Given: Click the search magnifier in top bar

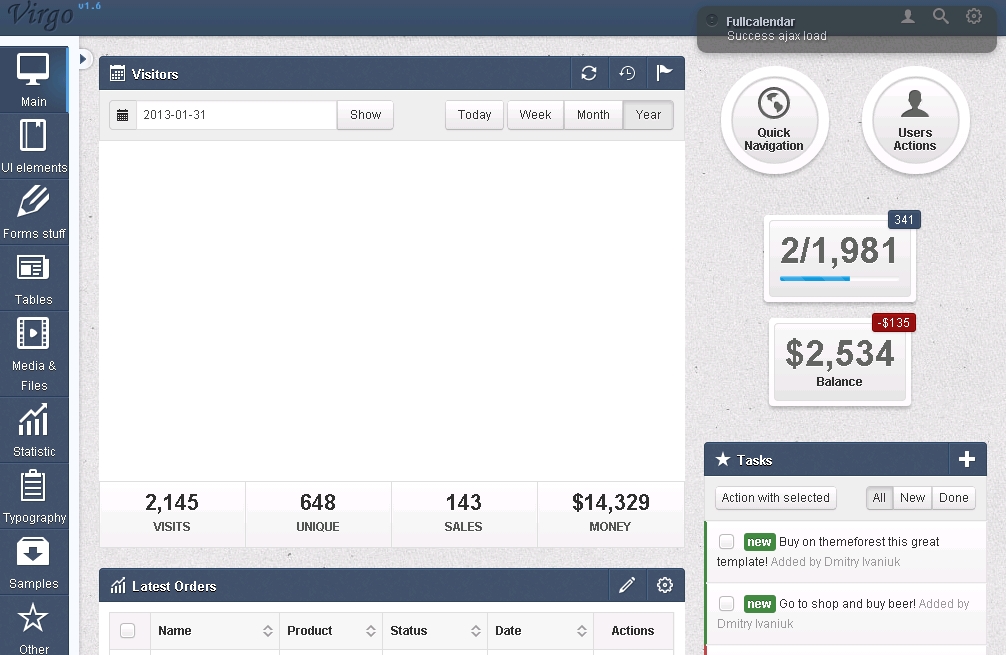Looking at the screenshot, I should click(x=940, y=16).
